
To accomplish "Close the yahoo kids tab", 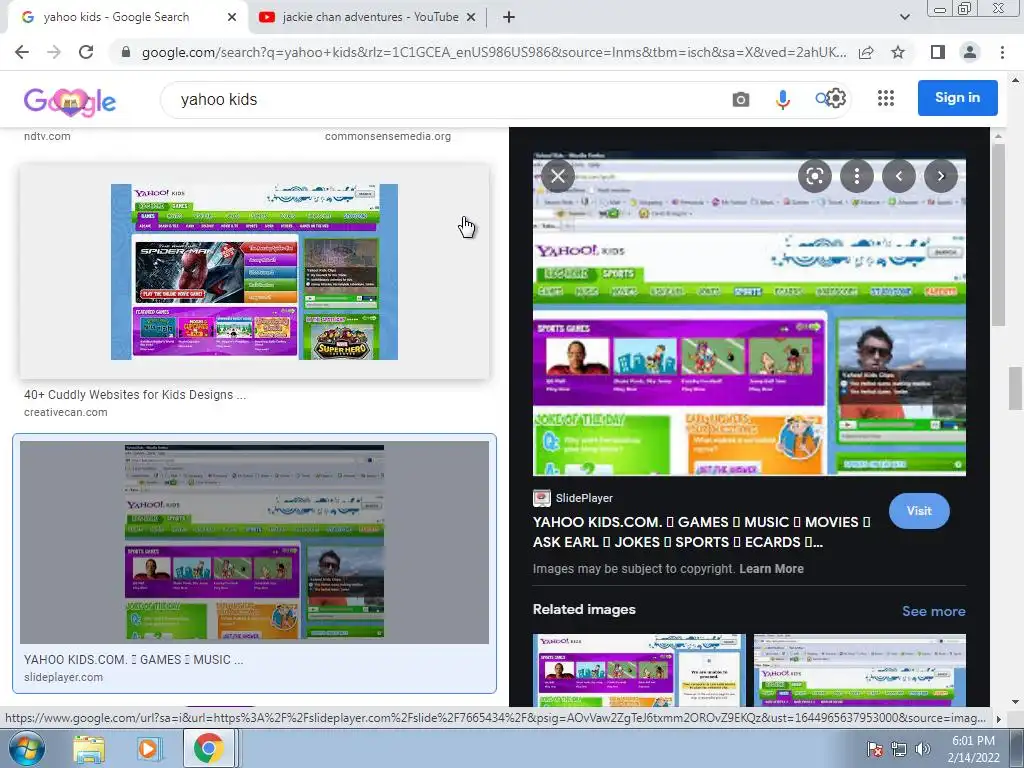I will tap(232, 18).
